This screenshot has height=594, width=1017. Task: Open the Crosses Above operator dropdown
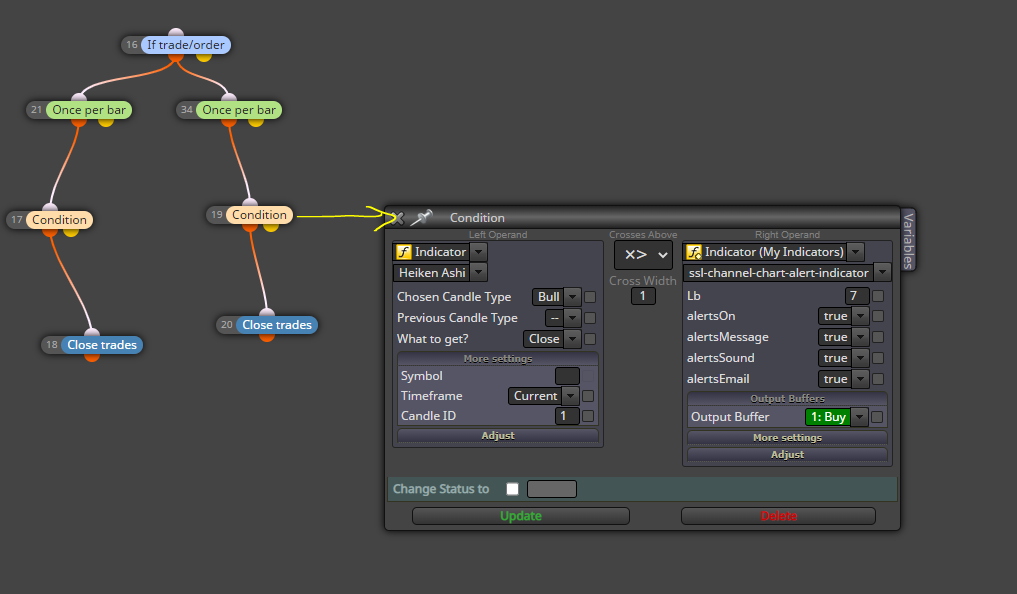click(643, 255)
